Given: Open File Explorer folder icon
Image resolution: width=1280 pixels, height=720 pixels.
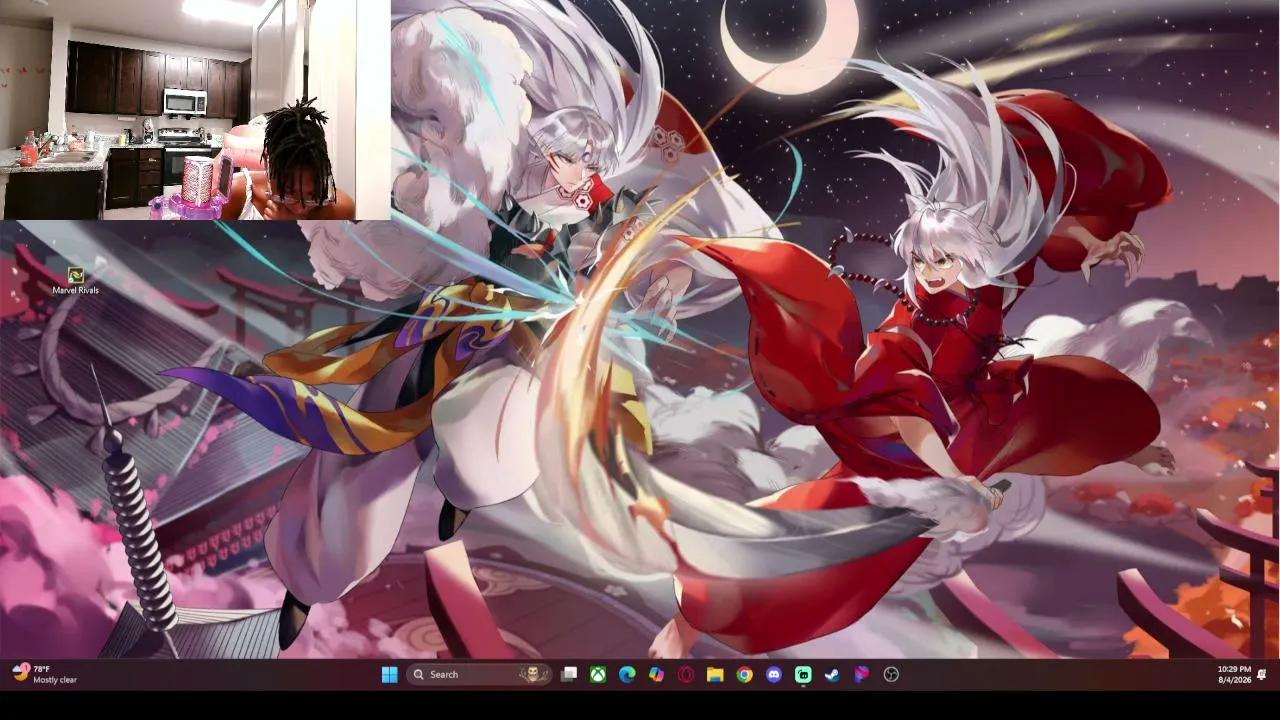Looking at the screenshot, I should (x=715, y=674).
